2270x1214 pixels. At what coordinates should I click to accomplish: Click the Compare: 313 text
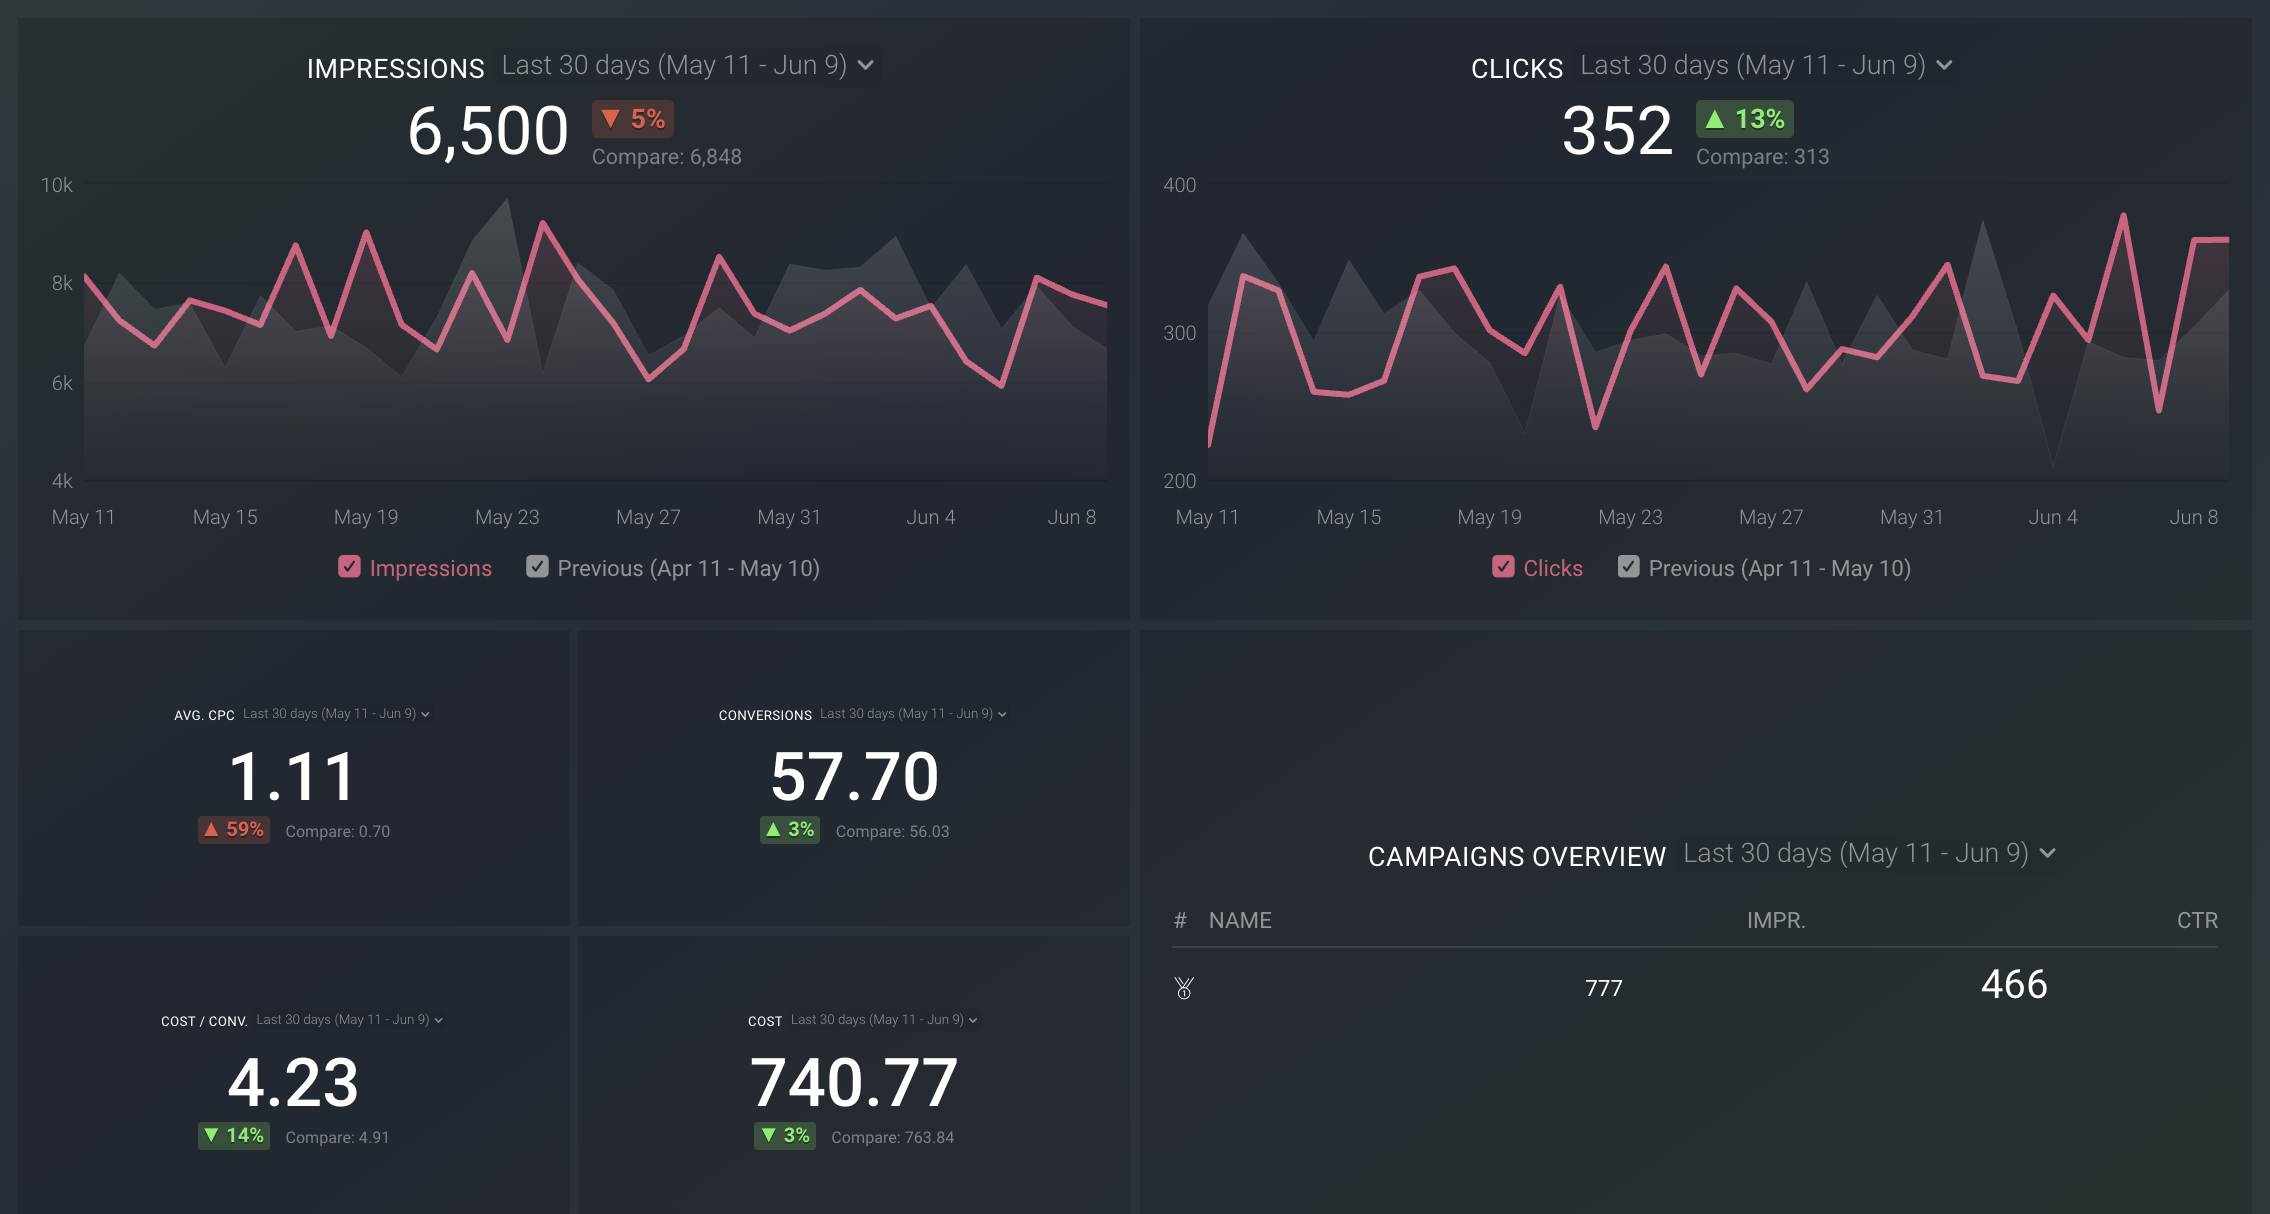[1763, 157]
